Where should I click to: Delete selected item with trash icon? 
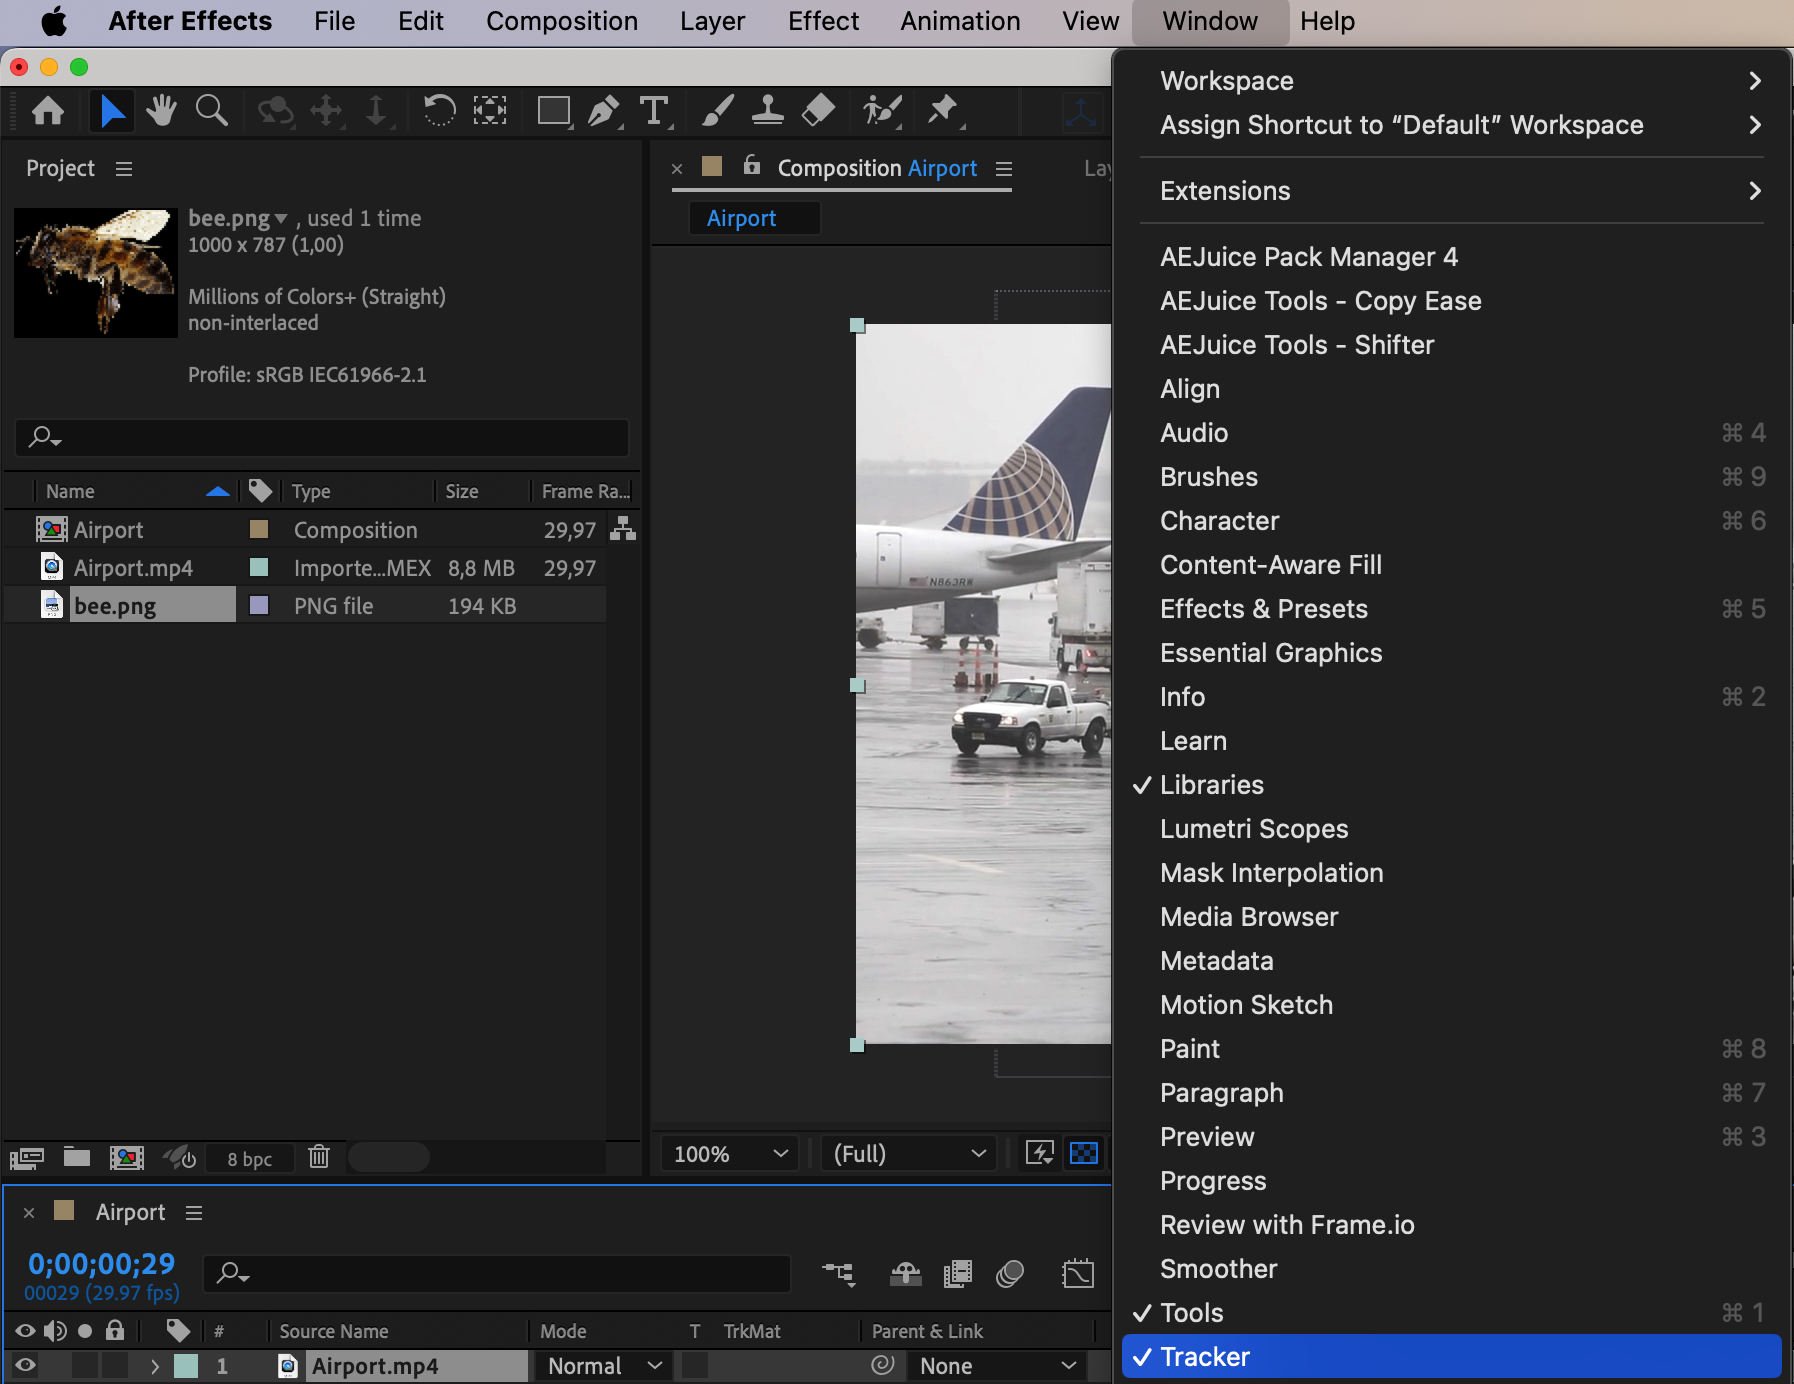(319, 1157)
